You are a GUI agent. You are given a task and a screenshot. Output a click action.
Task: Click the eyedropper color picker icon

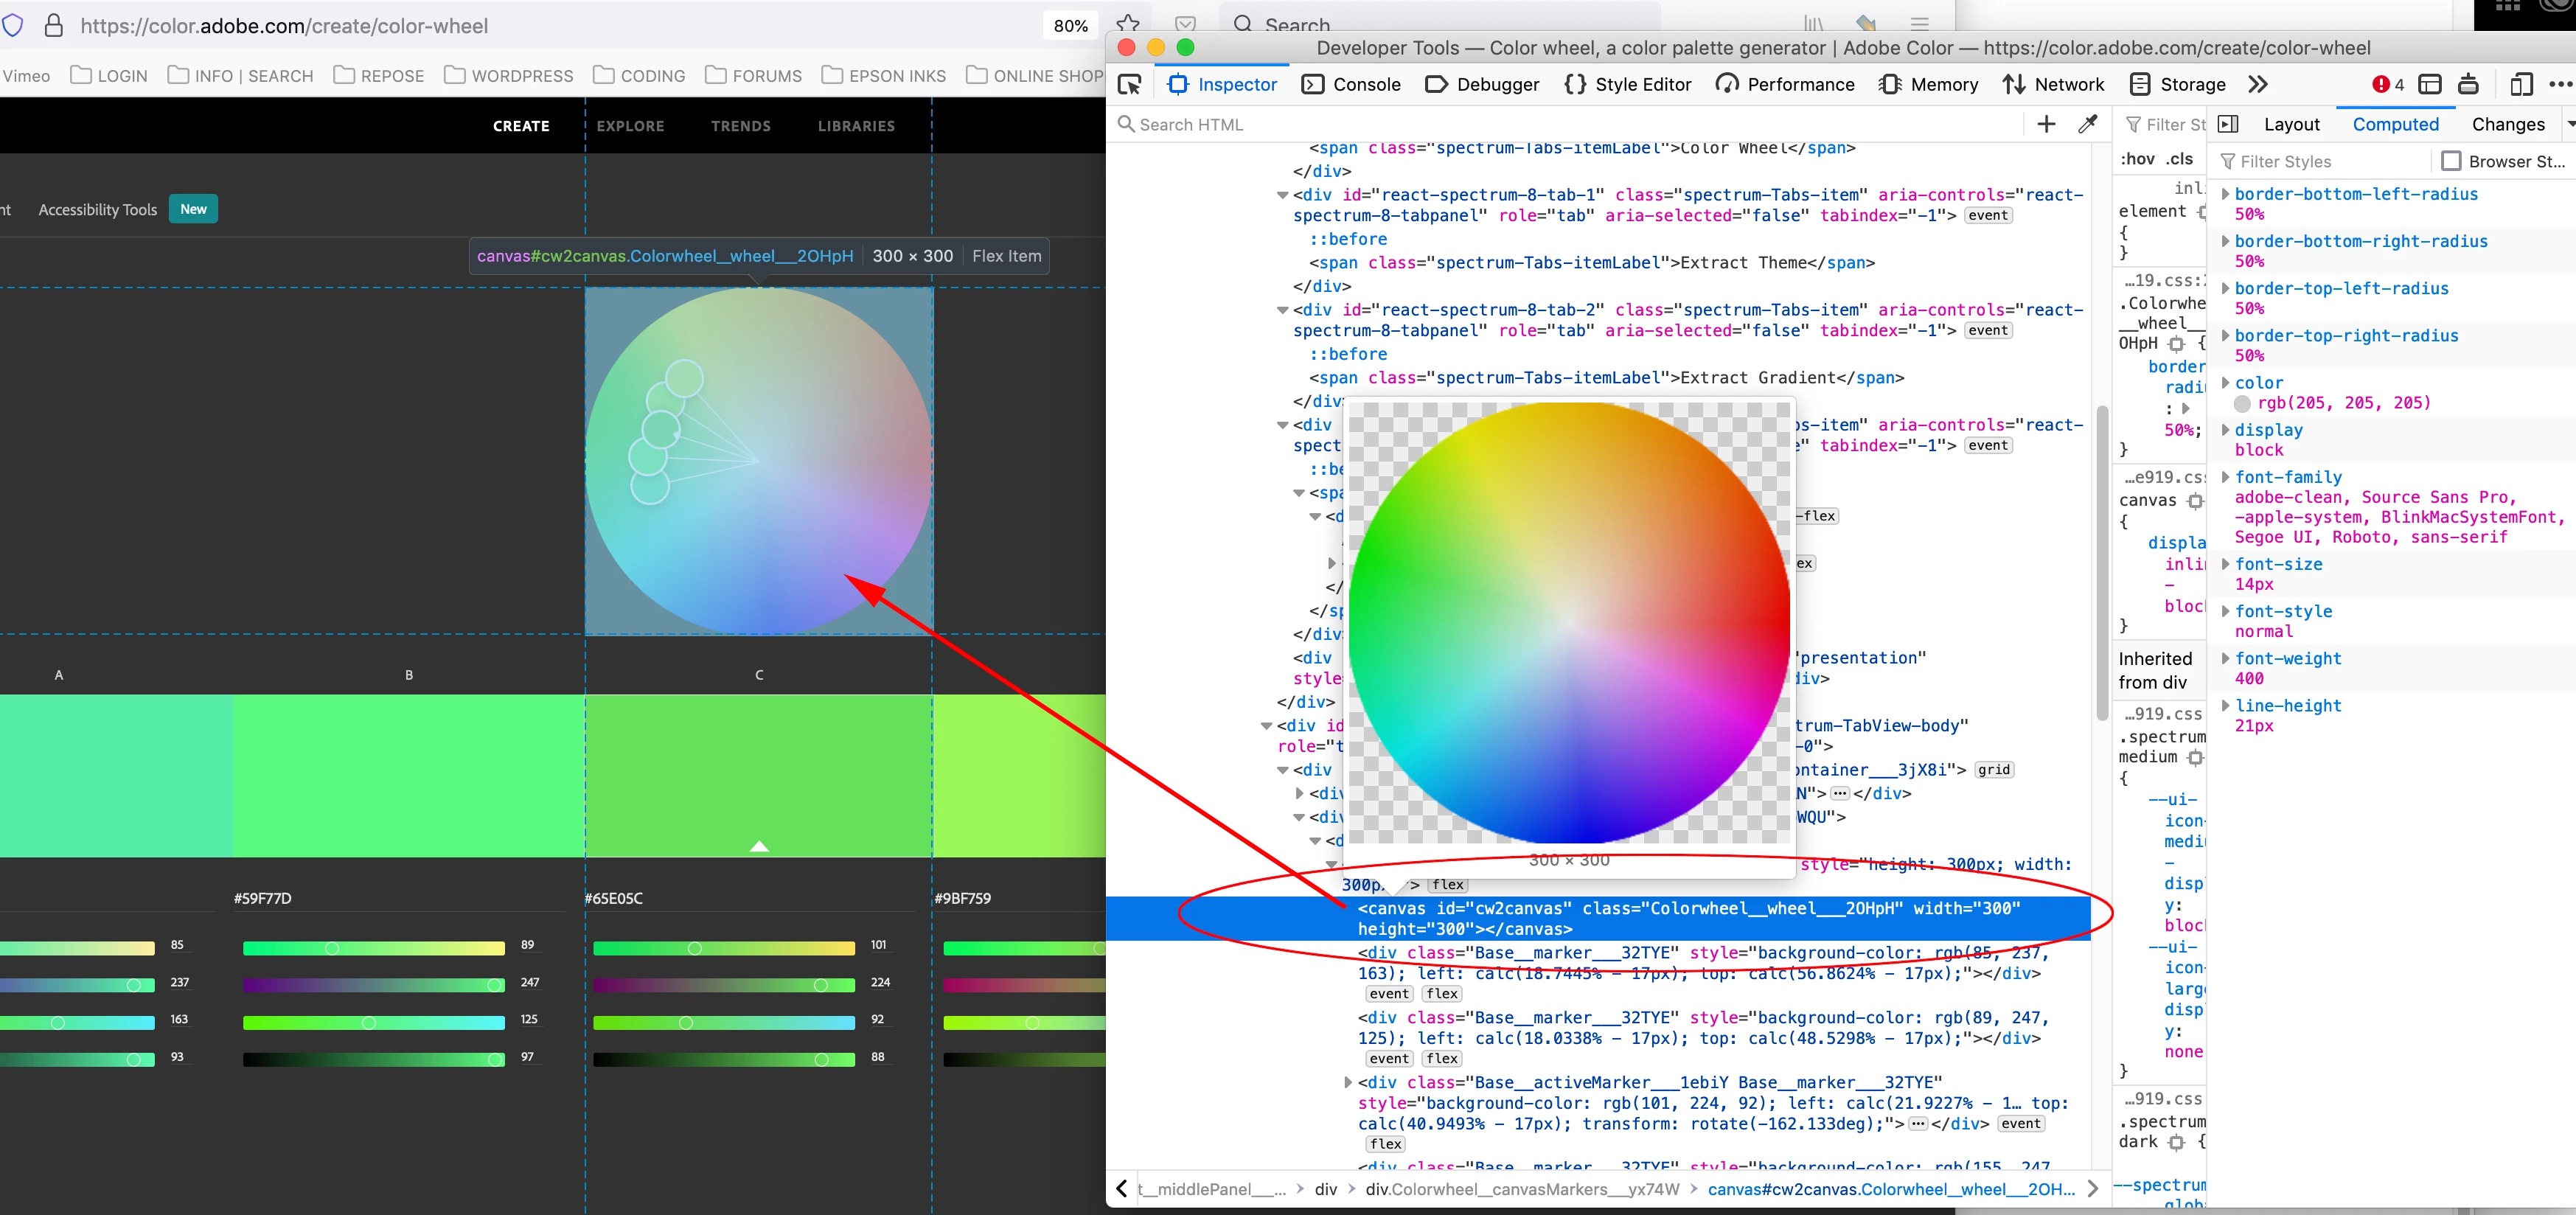click(x=2087, y=124)
